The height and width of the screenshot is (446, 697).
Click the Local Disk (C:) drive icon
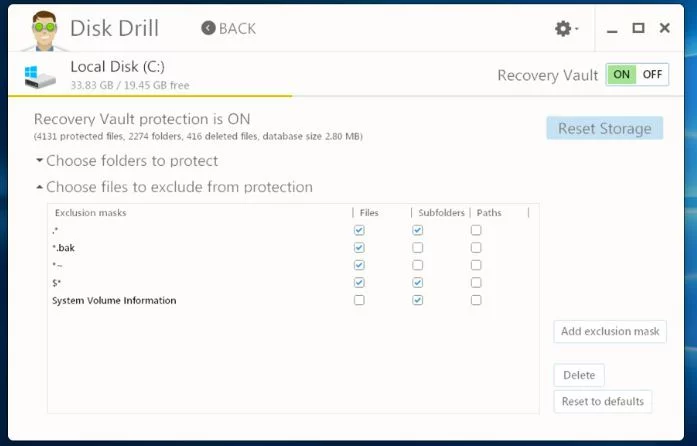(x=40, y=76)
